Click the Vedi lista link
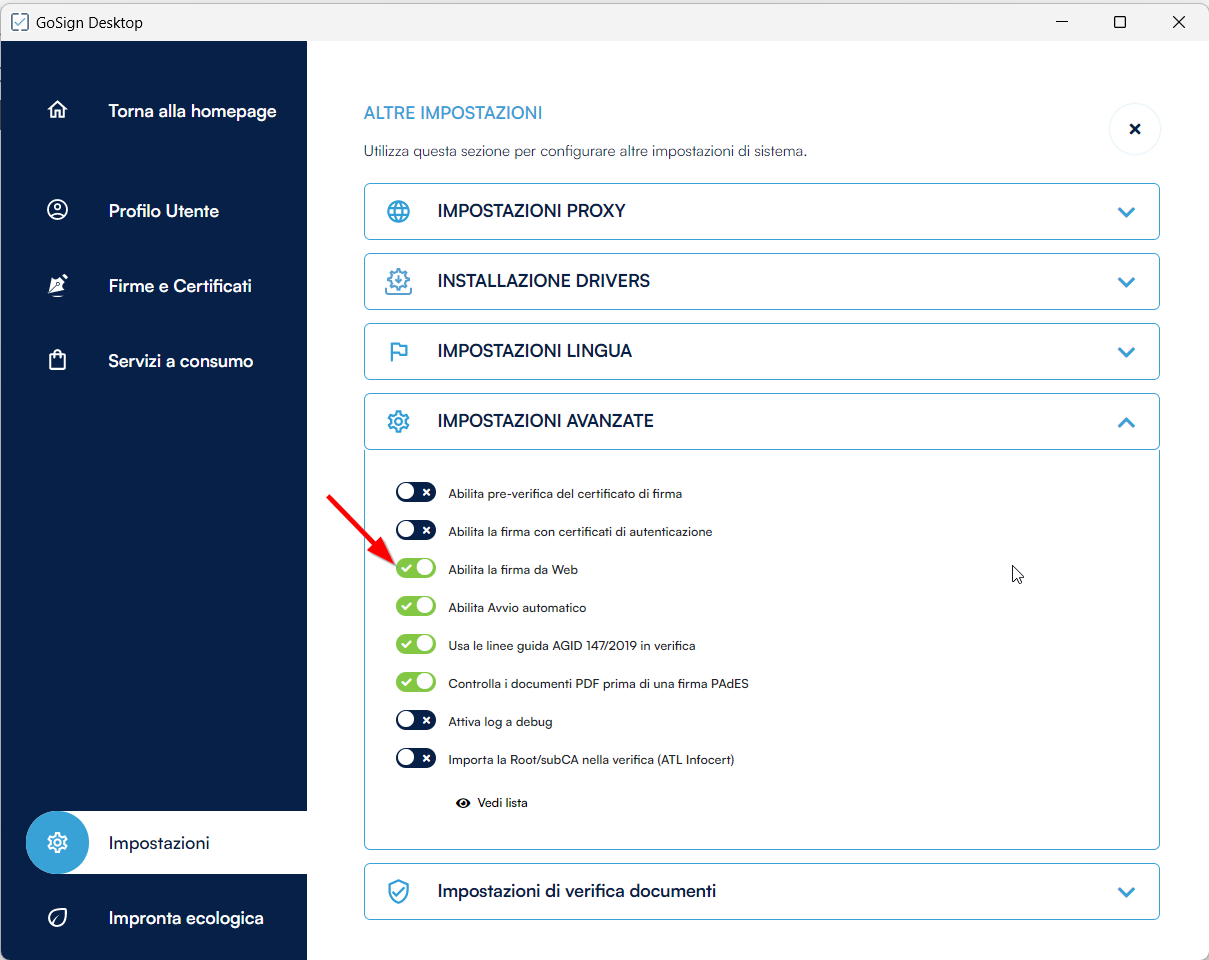This screenshot has height=960, width=1209. (501, 803)
